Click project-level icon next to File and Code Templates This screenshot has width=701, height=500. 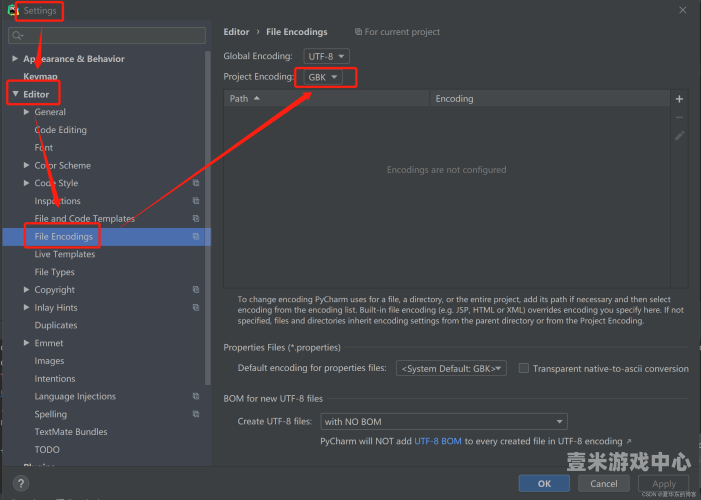(196, 218)
